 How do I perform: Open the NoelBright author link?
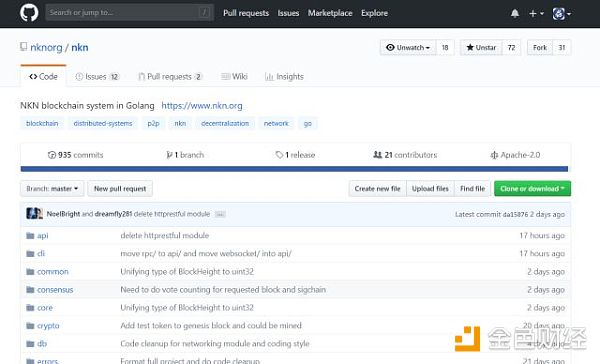tap(63, 214)
